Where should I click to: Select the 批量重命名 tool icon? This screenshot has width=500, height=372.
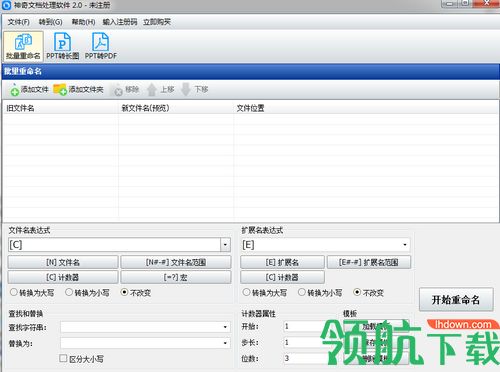(23, 46)
